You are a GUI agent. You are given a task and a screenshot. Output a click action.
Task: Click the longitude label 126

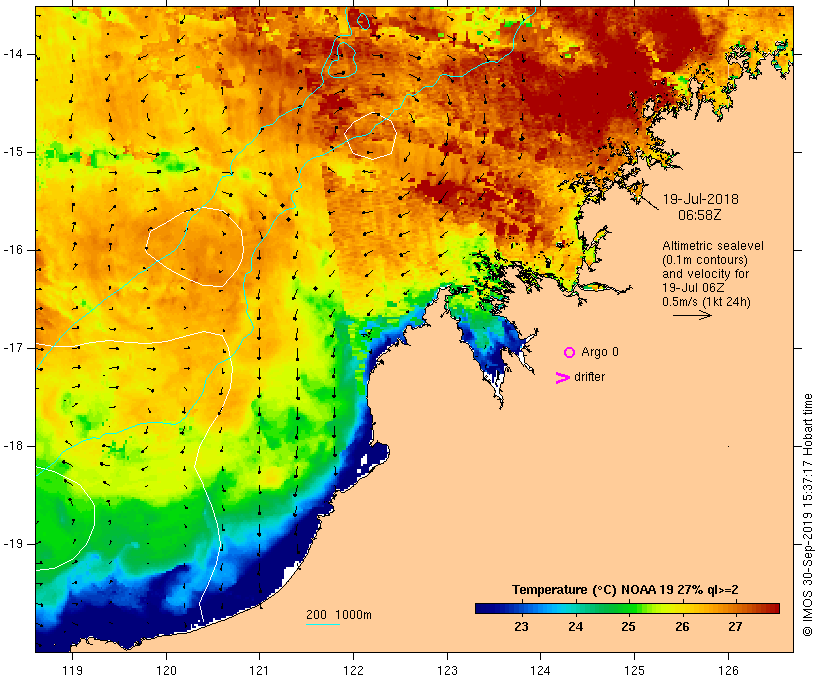[728, 670]
